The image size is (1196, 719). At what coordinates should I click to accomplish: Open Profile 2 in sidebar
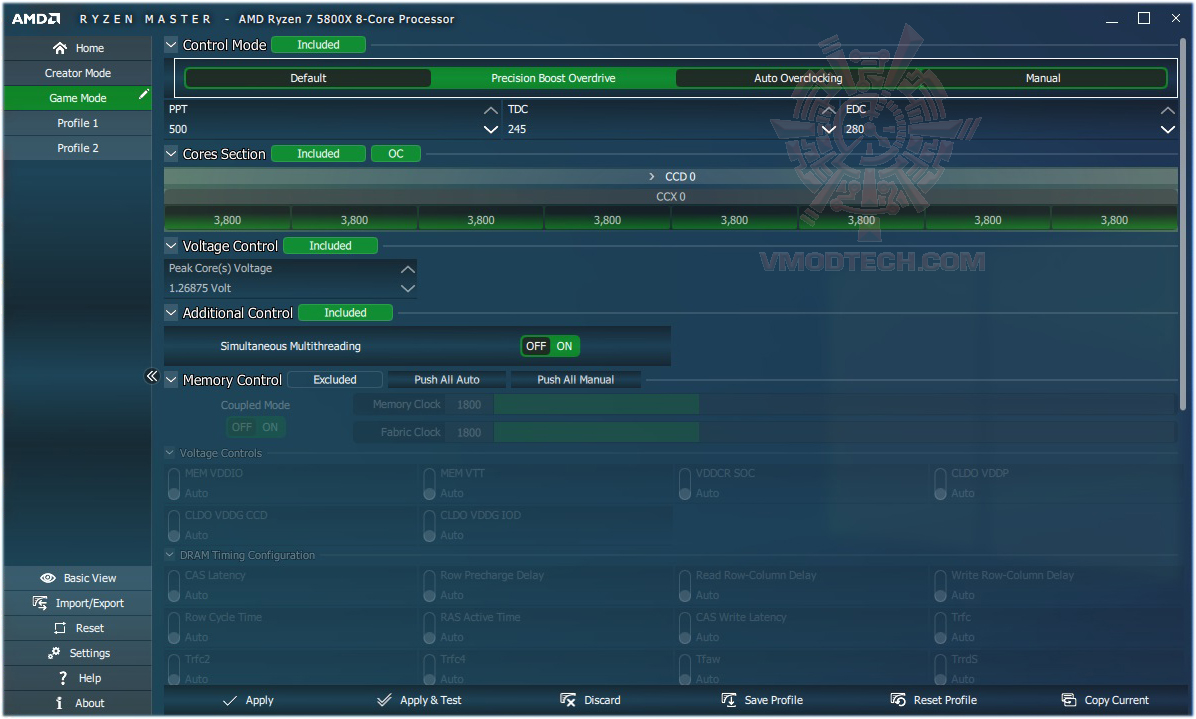[78, 149]
